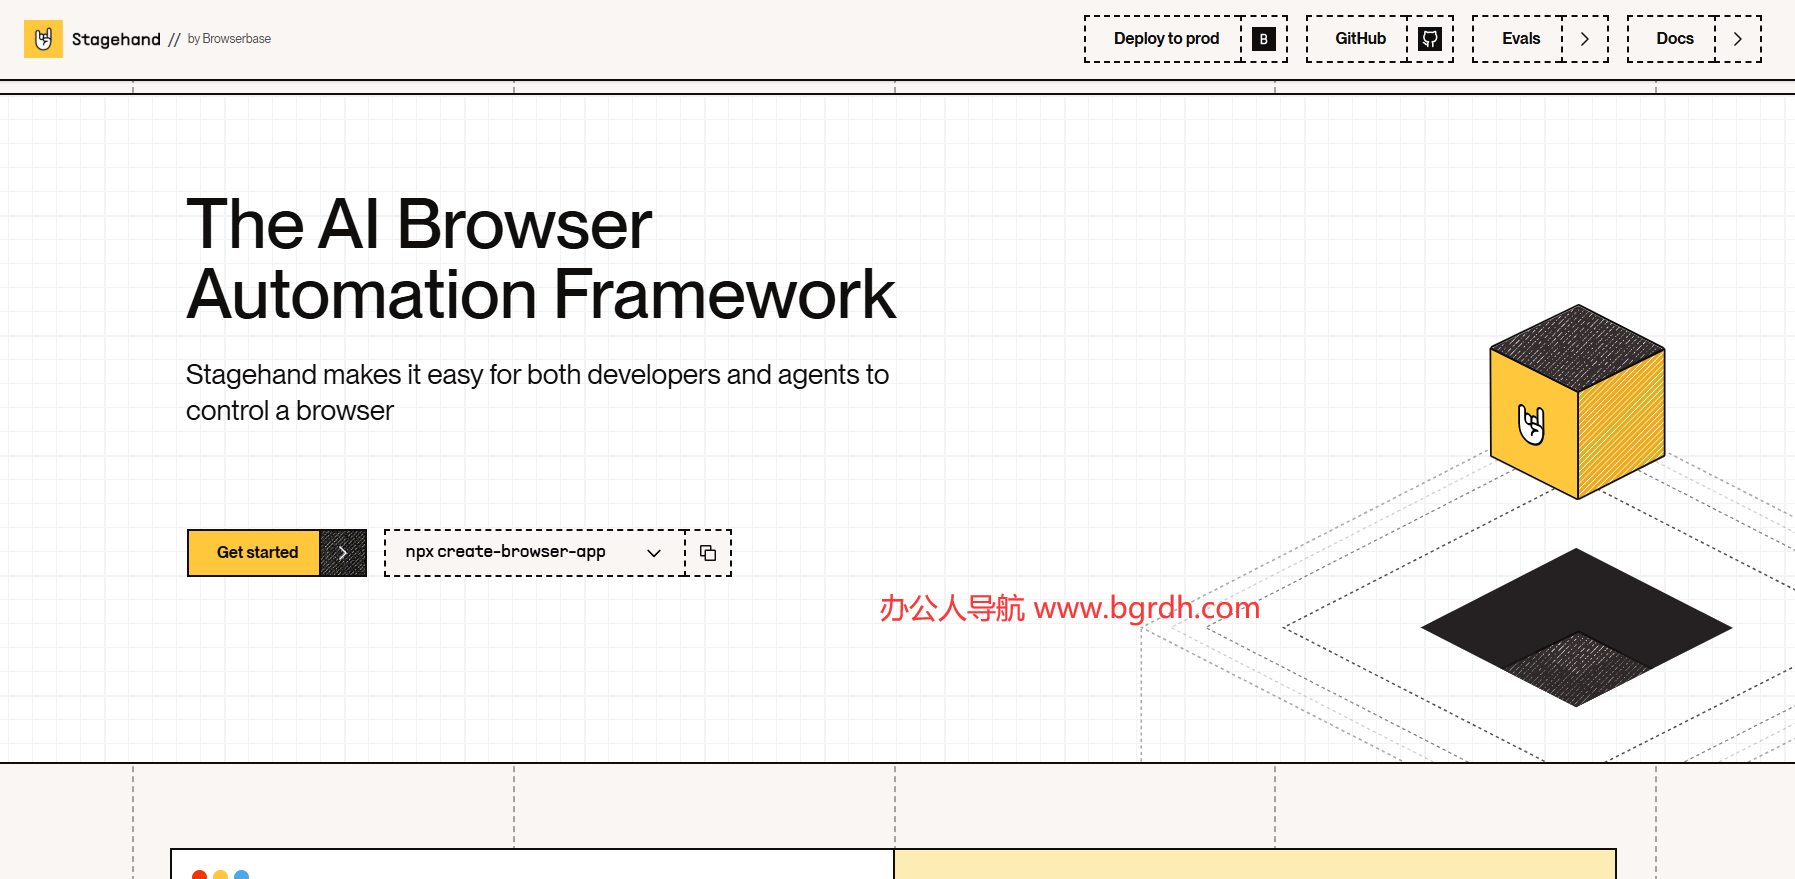Copy the npx command with copy icon
1795x879 pixels.
(x=708, y=553)
